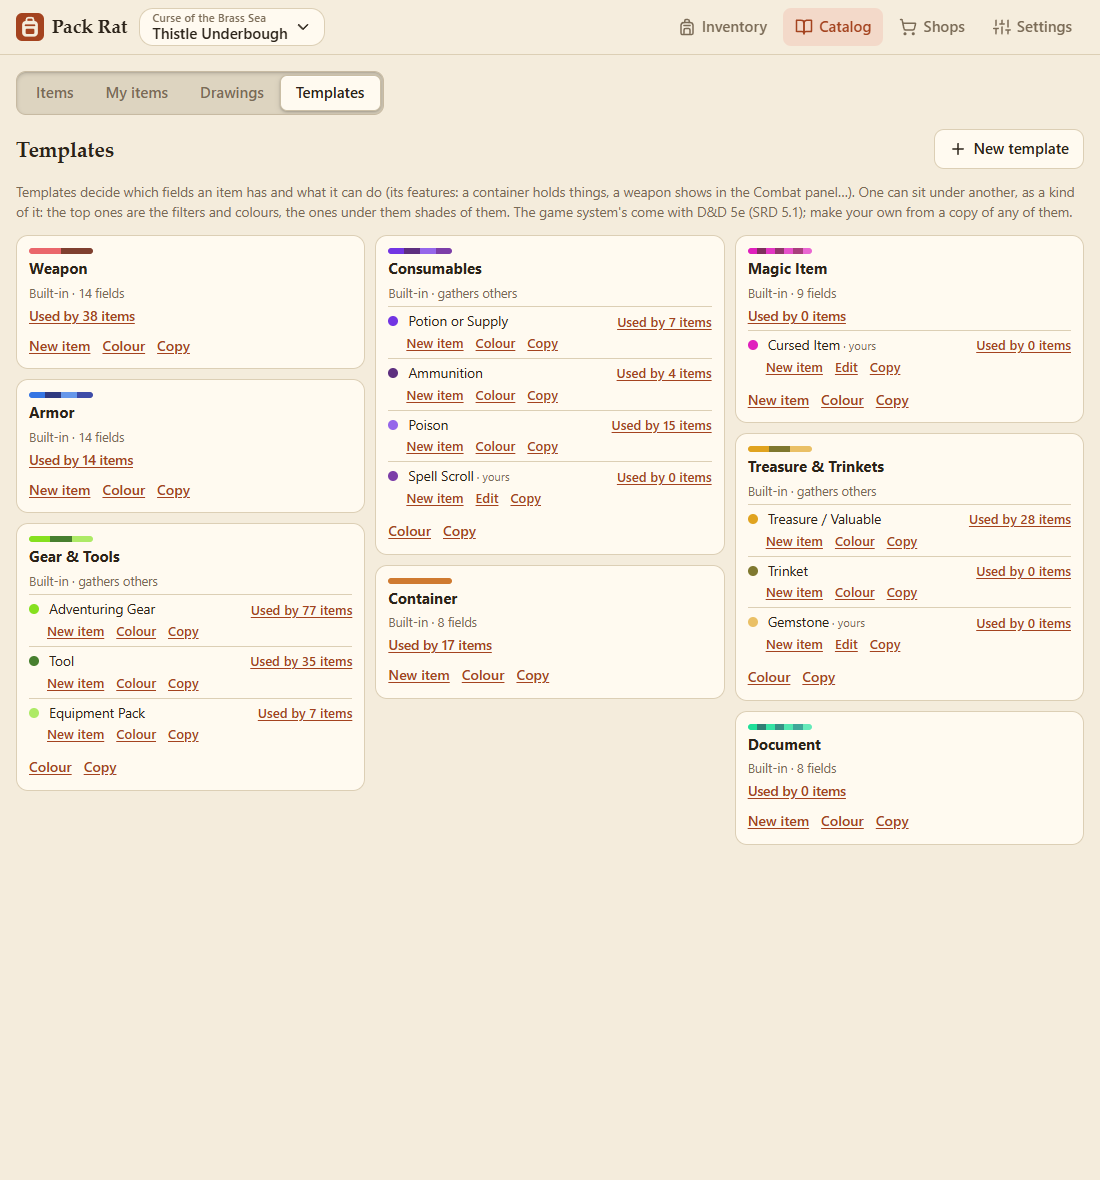This screenshot has height=1180, width=1100.
Task: Change the Consumables group colour
Action: pos(409,532)
